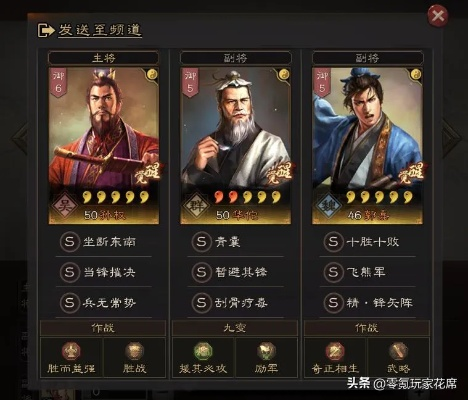The image size is (468, 400).
Task: Go to the previous team with left arrow
Action: [21, 138]
